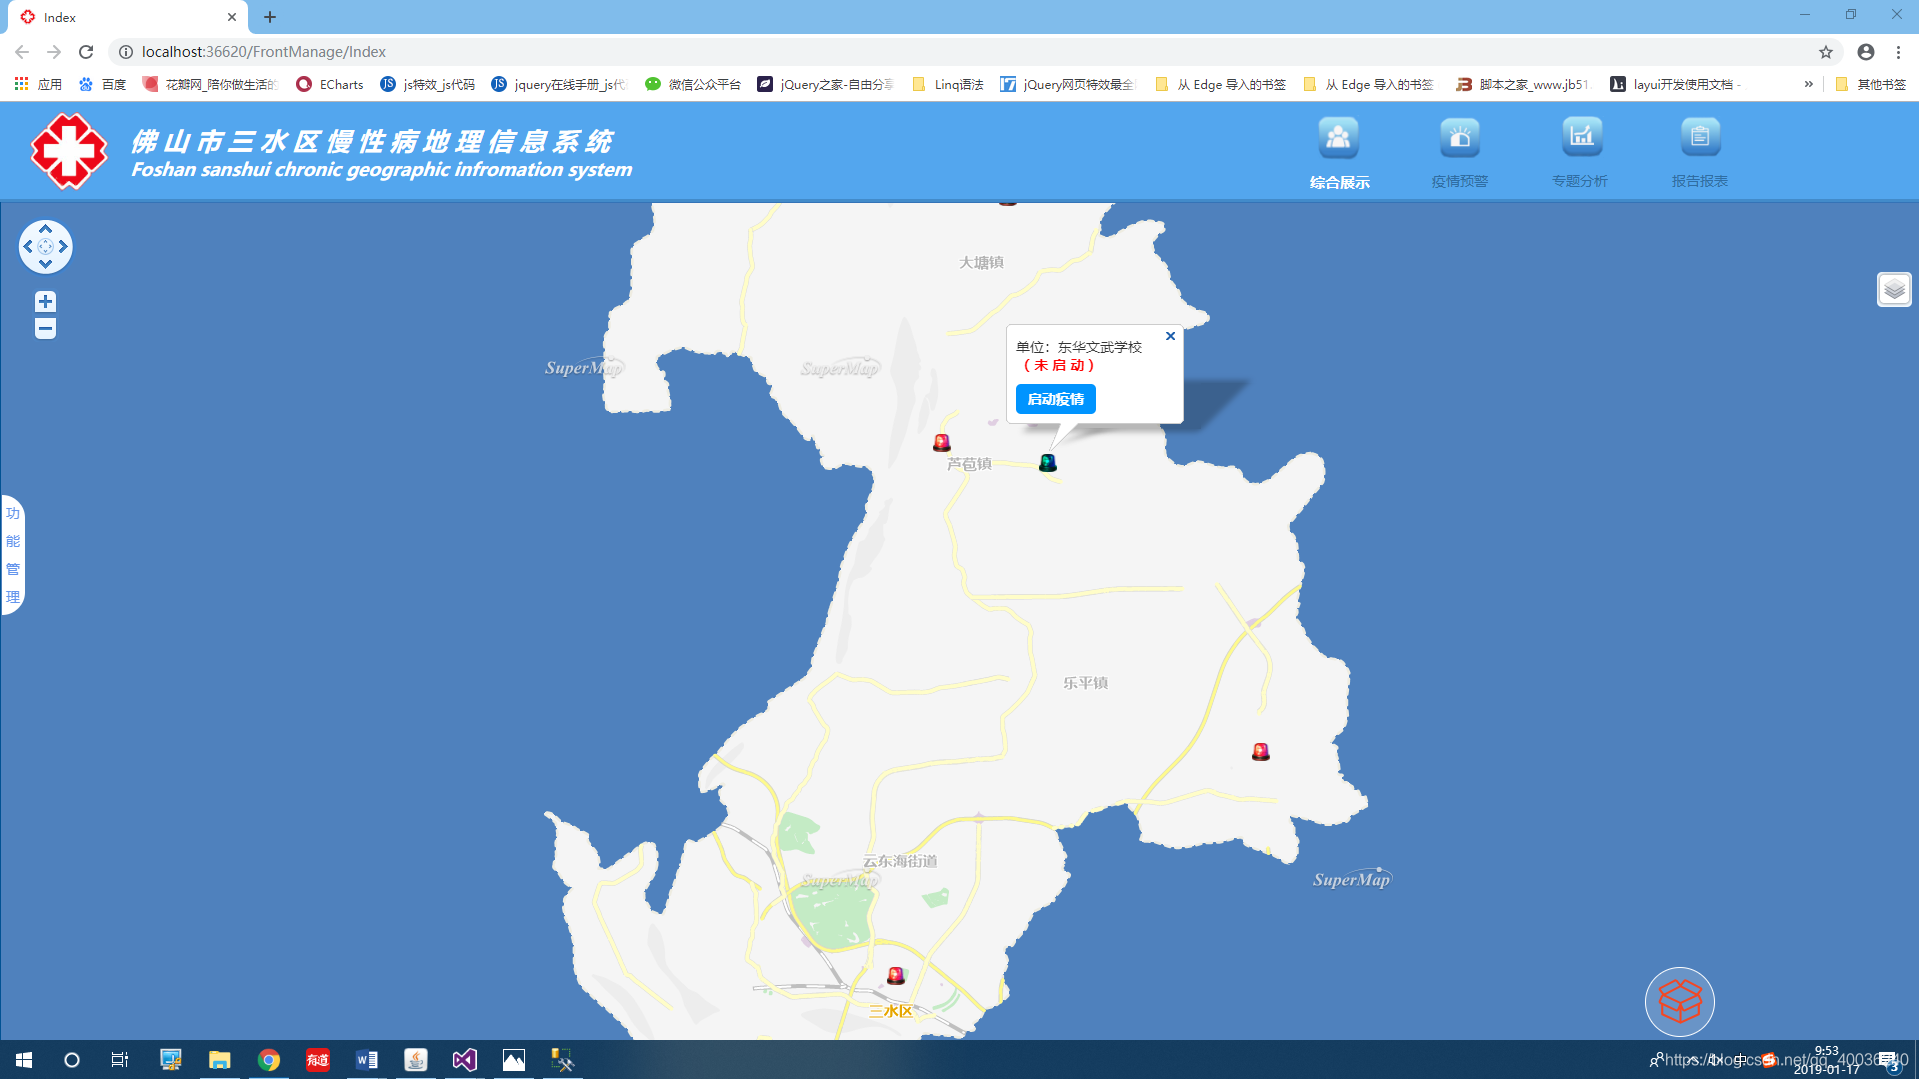The width and height of the screenshot is (1919, 1079).
Task: Go back in browser history
Action: tap(22, 52)
